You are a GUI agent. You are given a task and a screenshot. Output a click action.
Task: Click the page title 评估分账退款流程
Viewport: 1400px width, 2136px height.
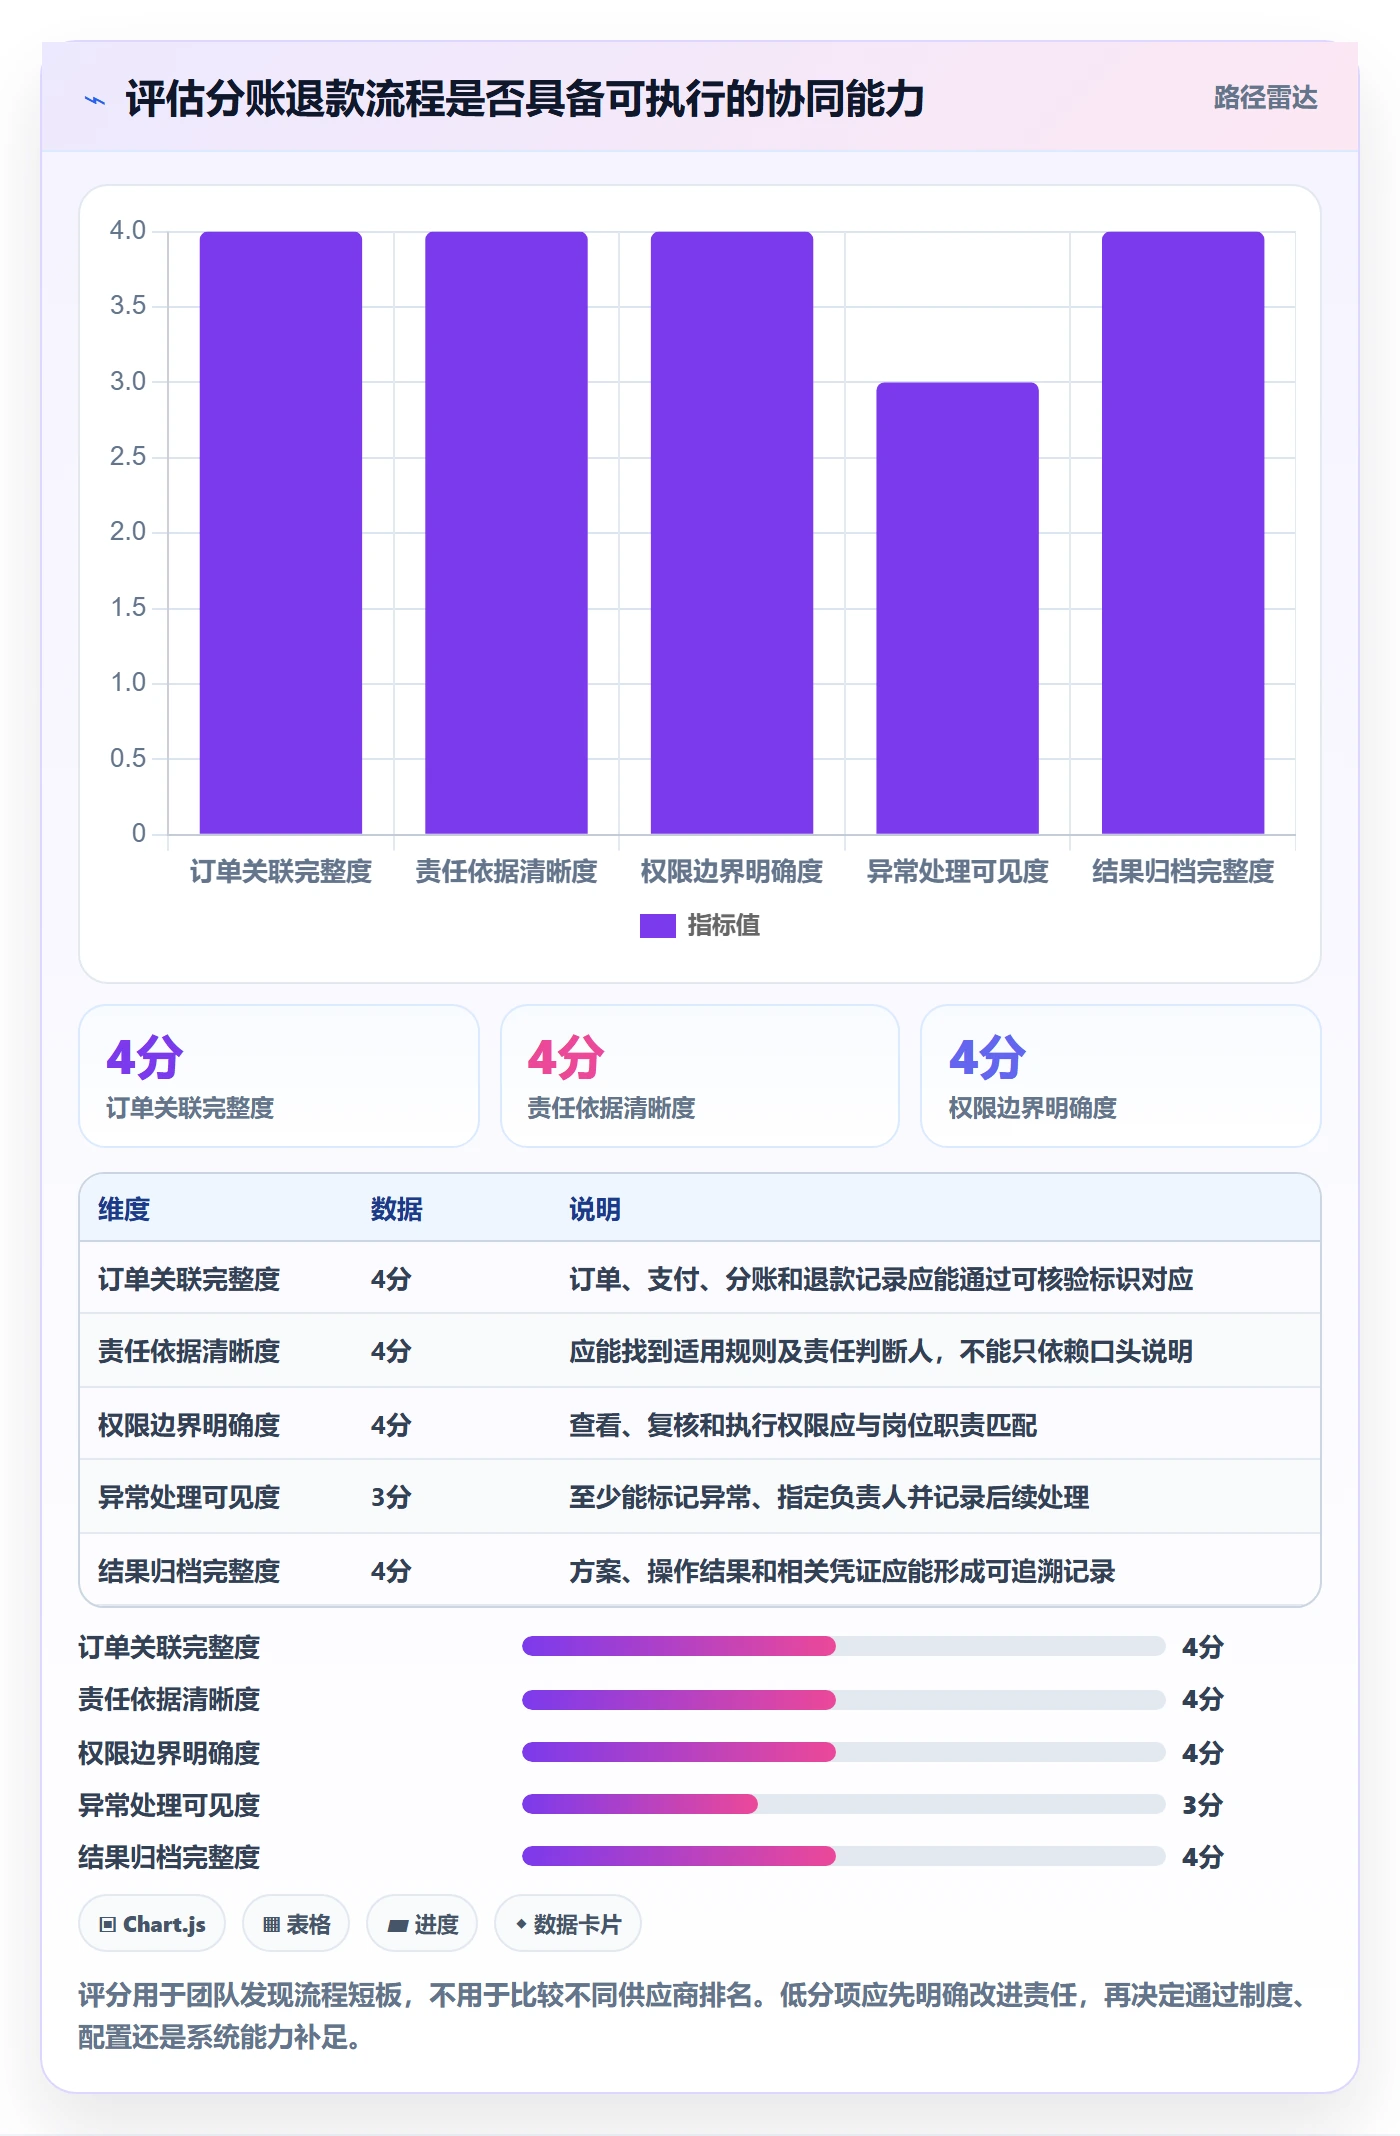pyautogui.click(x=525, y=99)
